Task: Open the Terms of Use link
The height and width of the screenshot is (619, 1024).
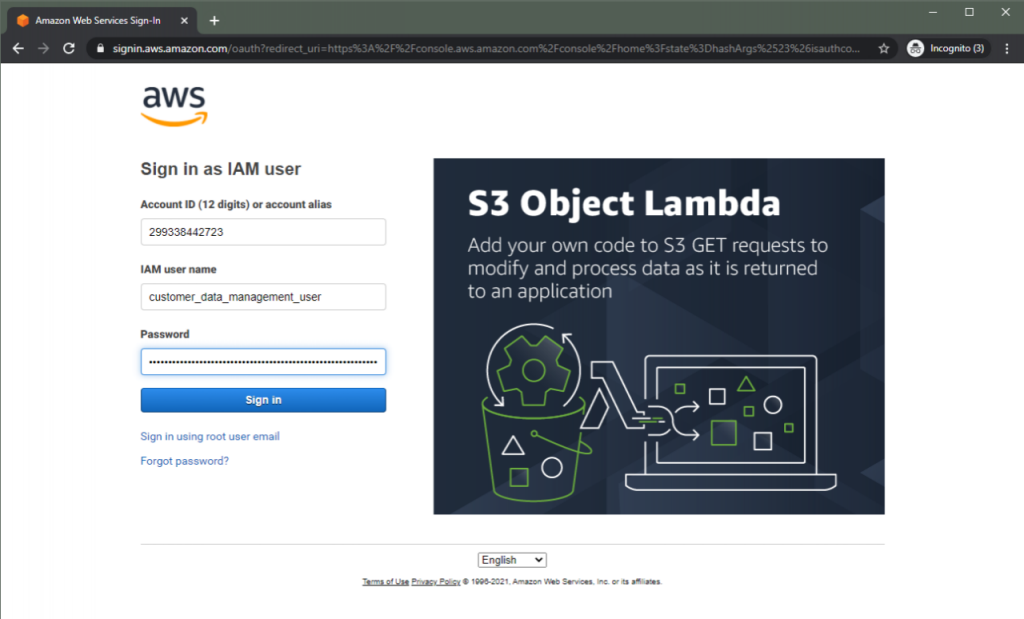Action: [385, 581]
